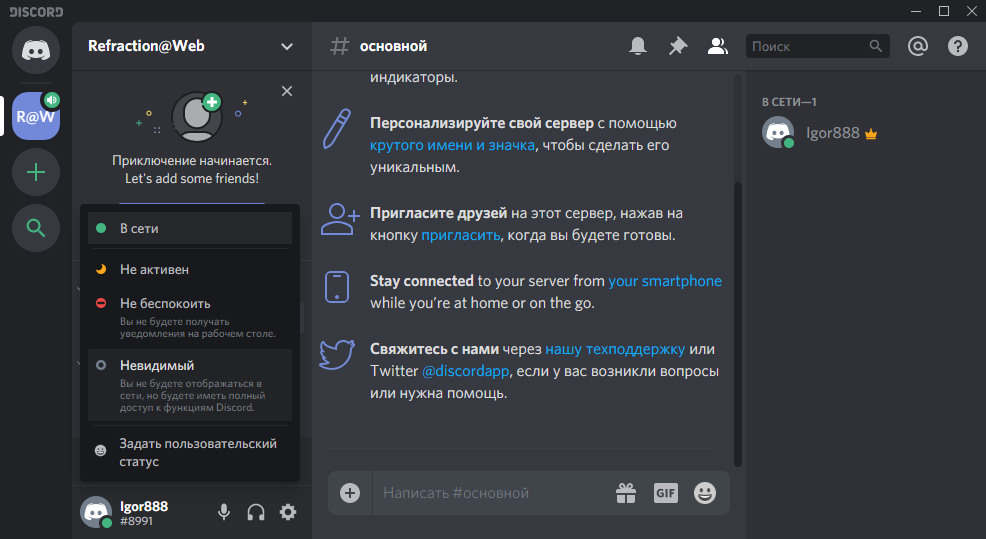Open the help question mark icon
The height and width of the screenshot is (539, 986).
(957, 46)
